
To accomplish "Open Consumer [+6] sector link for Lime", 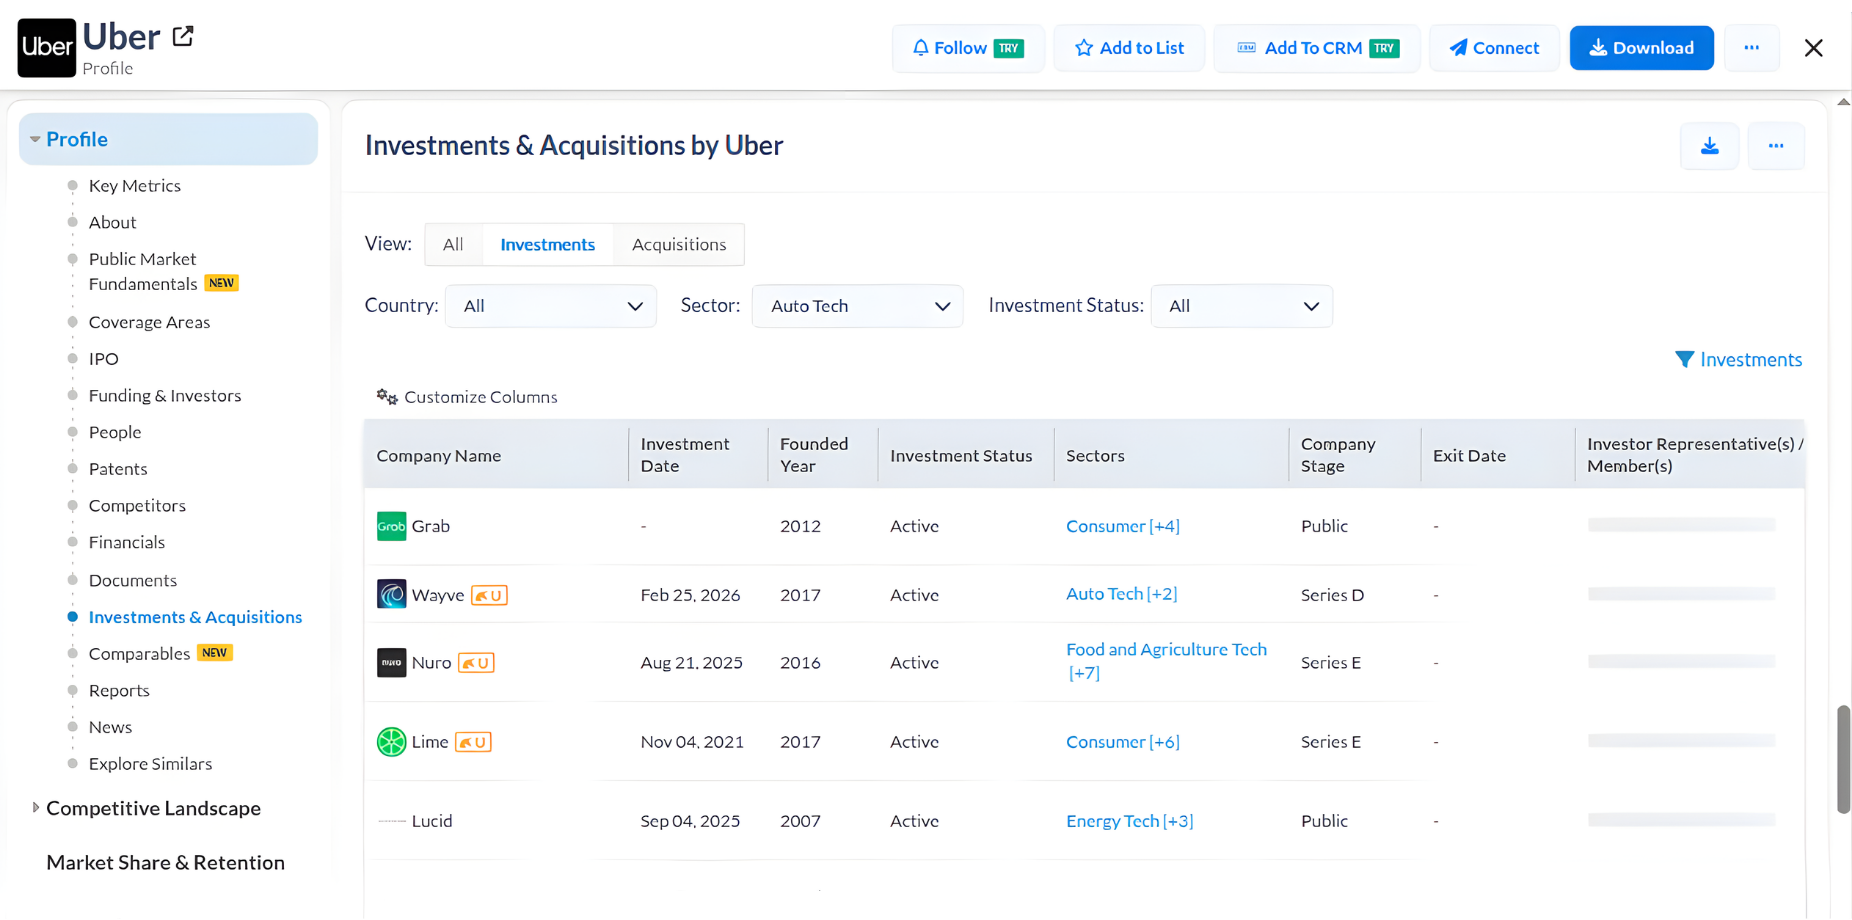I will [1123, 742].
